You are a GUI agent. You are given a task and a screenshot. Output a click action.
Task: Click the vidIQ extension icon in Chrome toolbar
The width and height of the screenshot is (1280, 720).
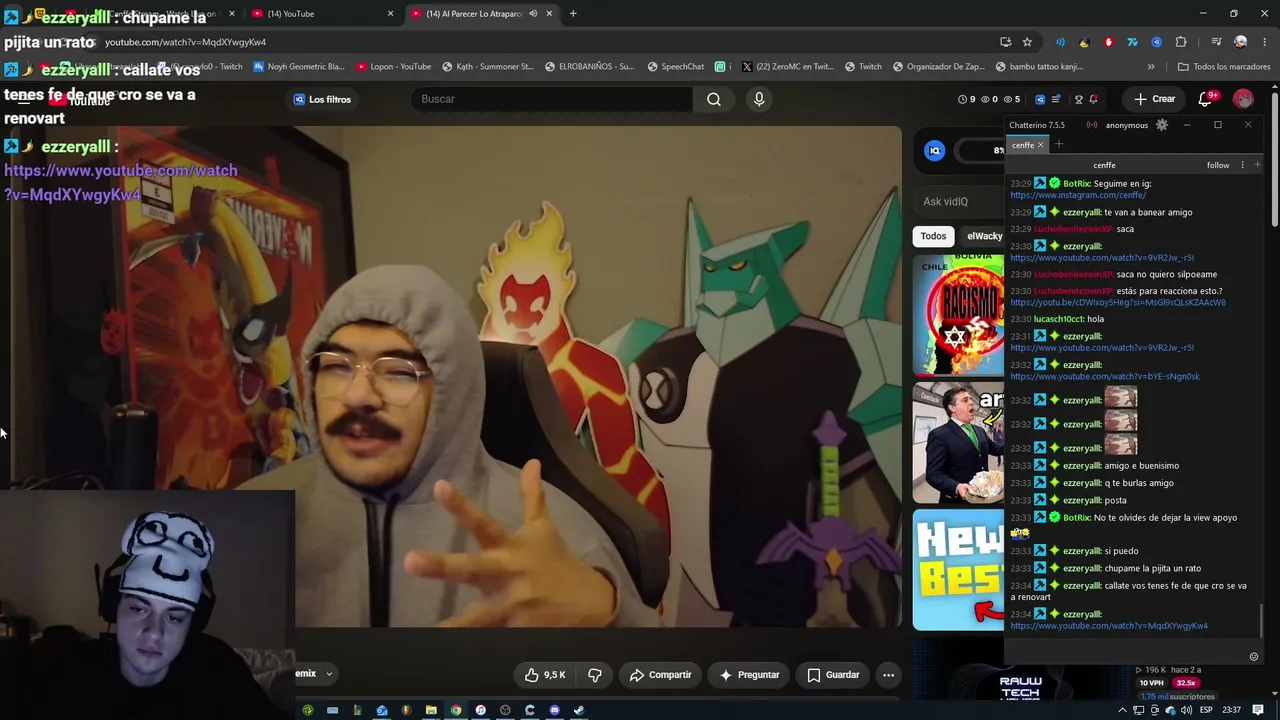tap(1157, 42)
